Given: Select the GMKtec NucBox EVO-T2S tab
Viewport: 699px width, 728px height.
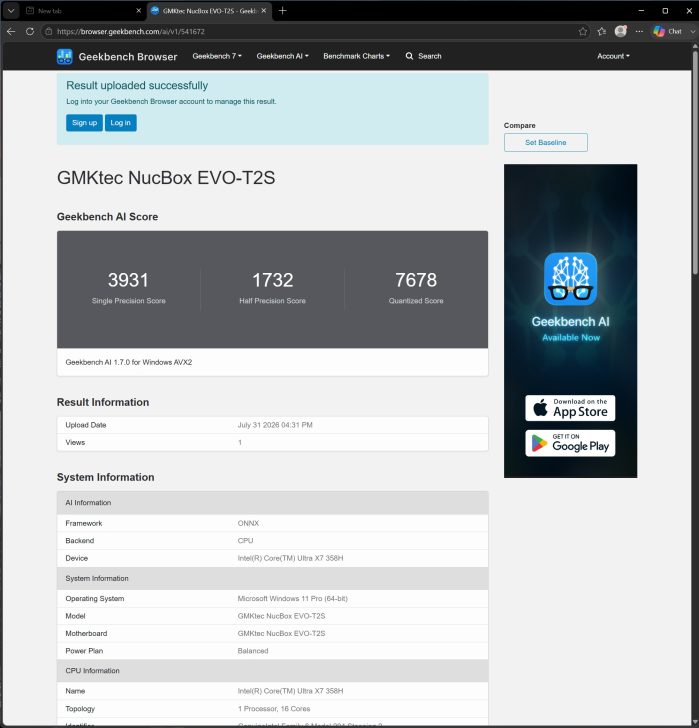Looking at the screenshot, I should coord(209,11).
